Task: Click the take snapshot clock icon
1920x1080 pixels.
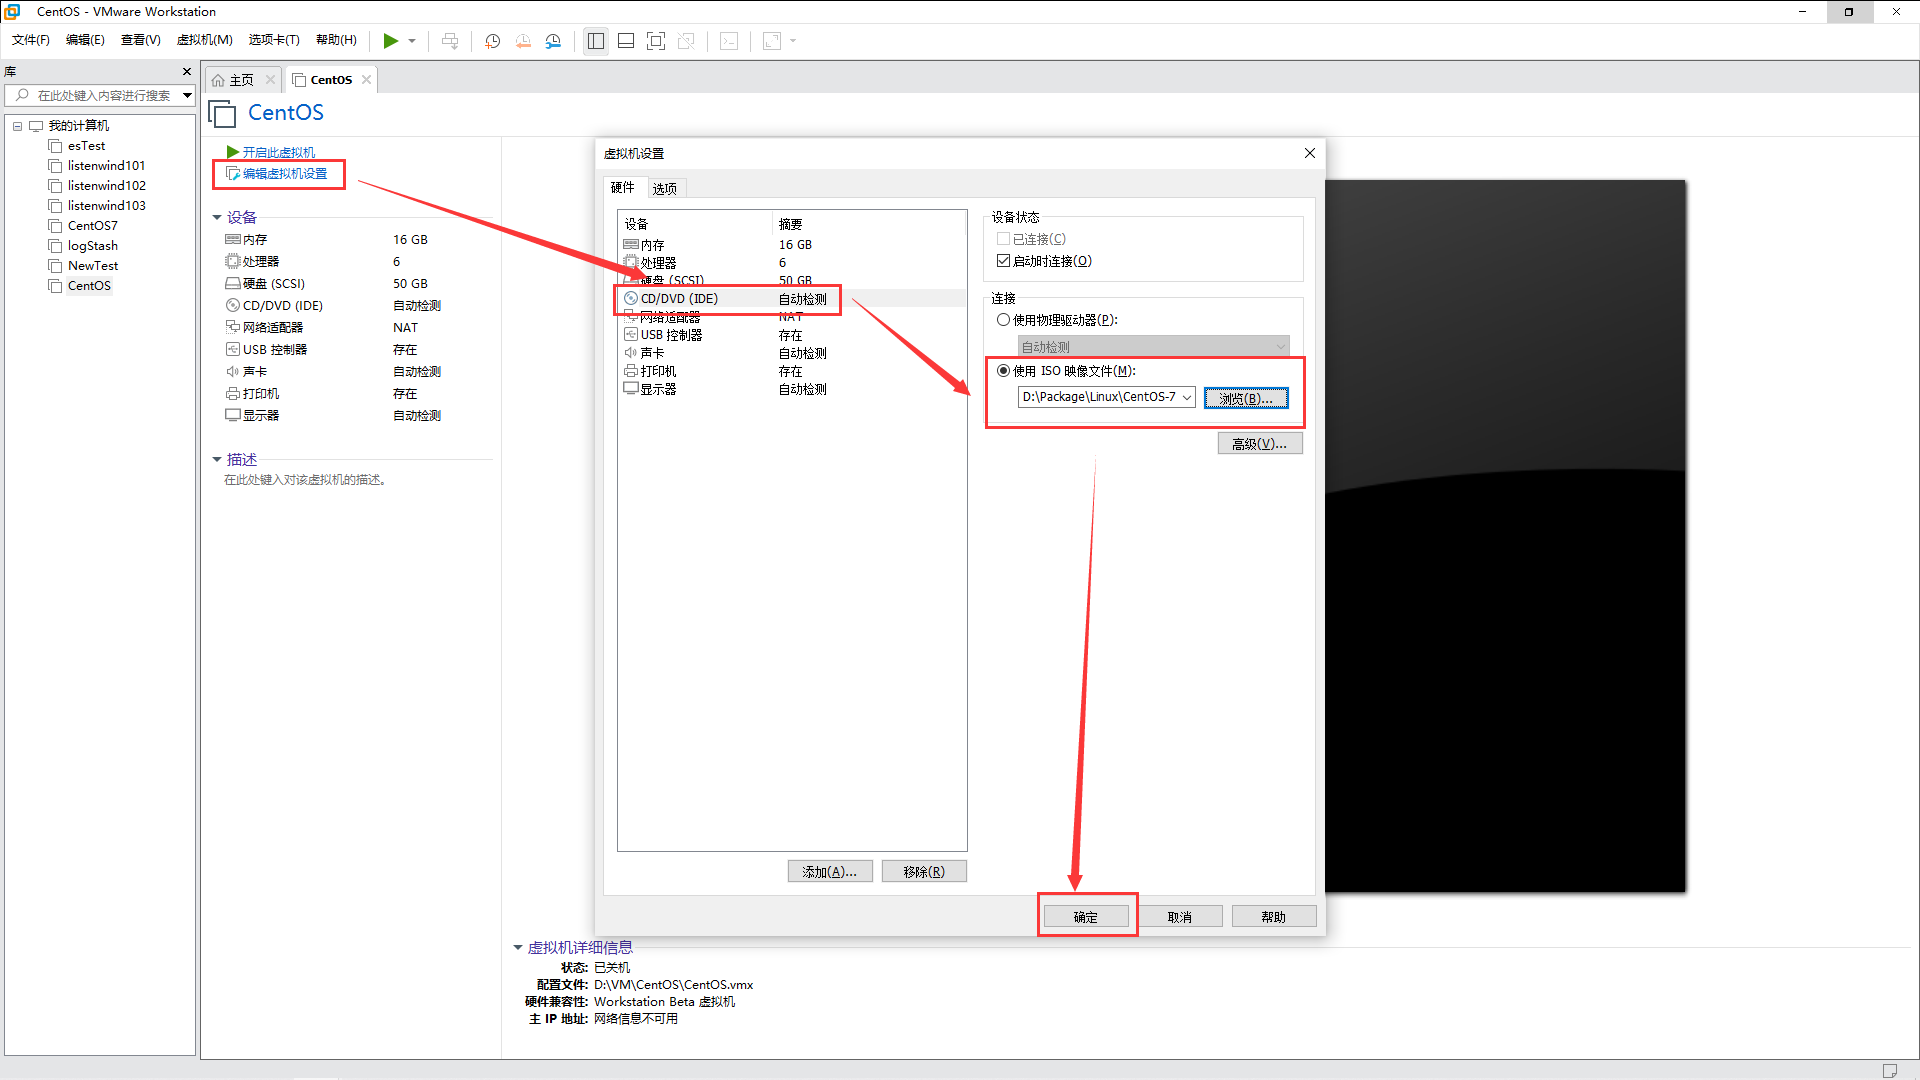Action: [492, 41]
